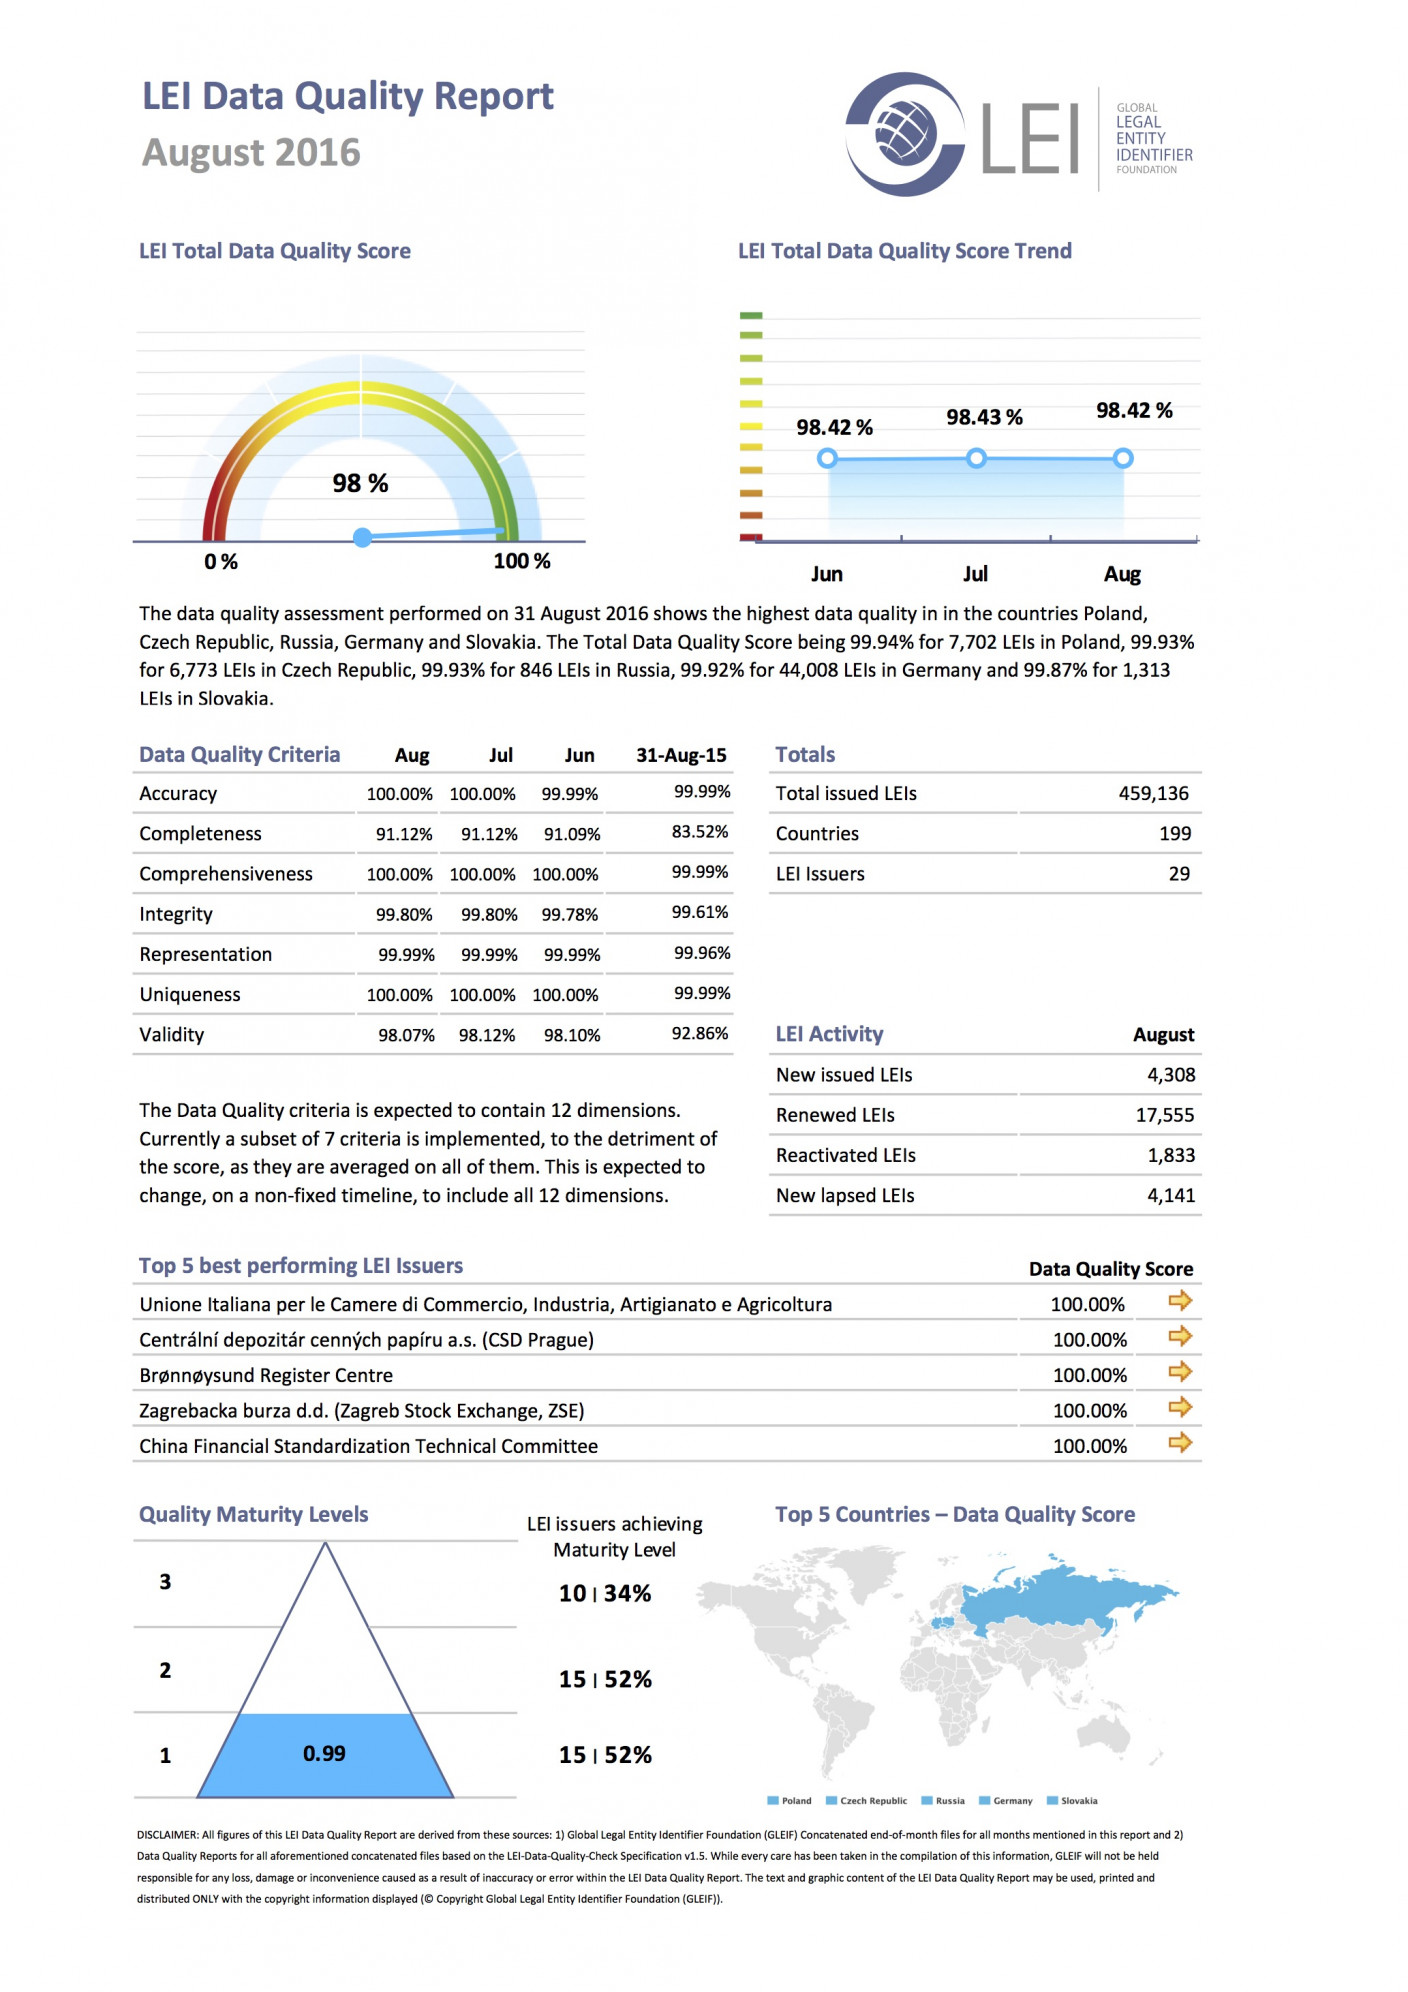Click the Quality Maturity Levels heading
Image resolution: width=1408 pixels, height=1992 pixels.
tap(254, 1514)
